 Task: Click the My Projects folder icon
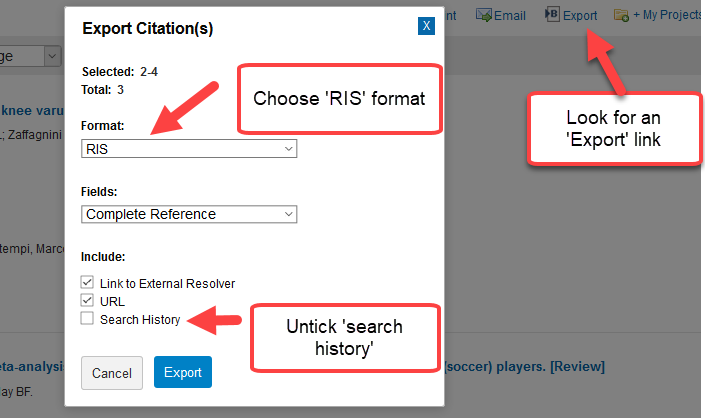pyautogui.click(x=621, y=15)
